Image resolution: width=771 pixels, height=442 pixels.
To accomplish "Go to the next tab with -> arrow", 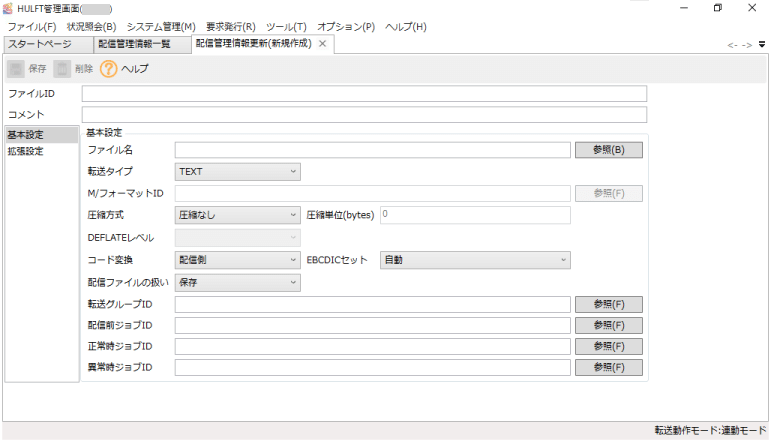I will [x=747, y=45].
